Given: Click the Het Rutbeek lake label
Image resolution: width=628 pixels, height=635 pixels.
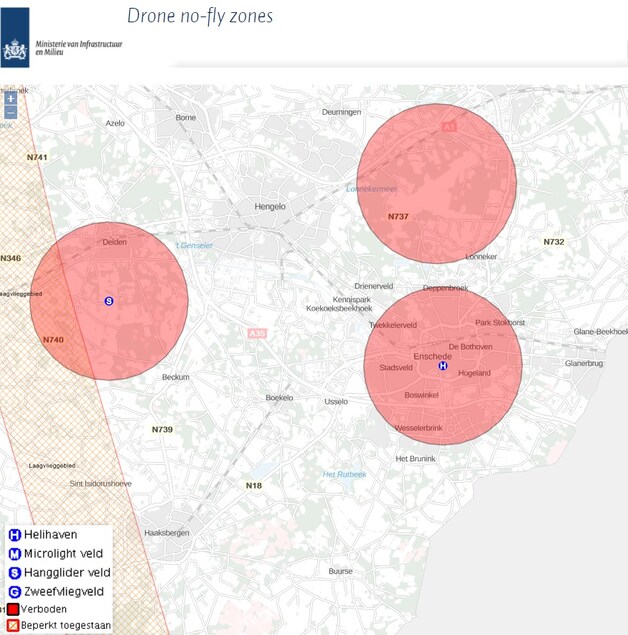Looking at the screenshot, I should click(345, 475).
